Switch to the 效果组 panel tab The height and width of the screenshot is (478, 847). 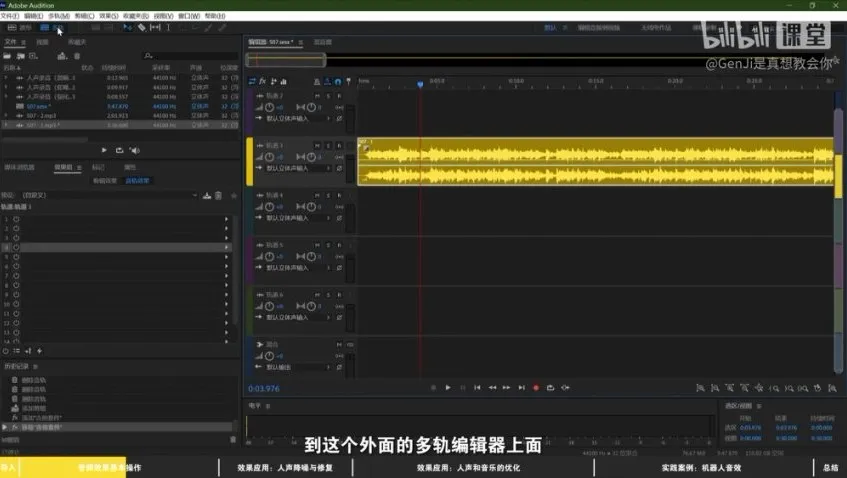(x=63, y=167)
